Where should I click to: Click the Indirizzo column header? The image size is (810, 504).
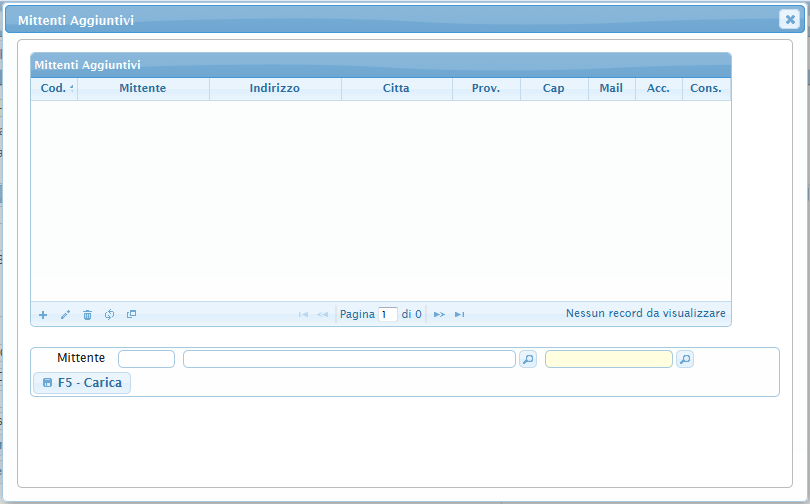tap(275, 89)
